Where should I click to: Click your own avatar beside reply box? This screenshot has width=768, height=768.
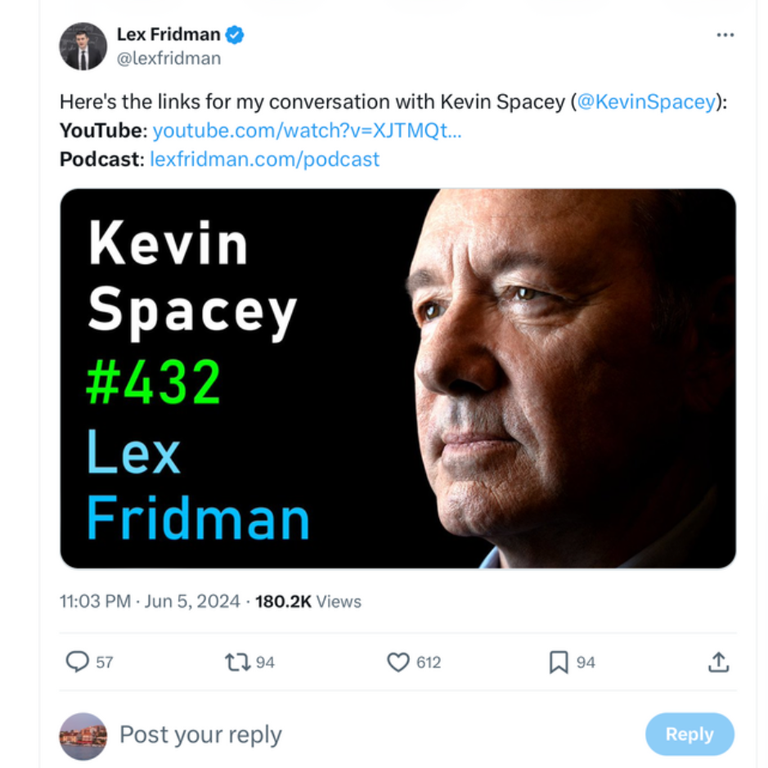(83, 736)
